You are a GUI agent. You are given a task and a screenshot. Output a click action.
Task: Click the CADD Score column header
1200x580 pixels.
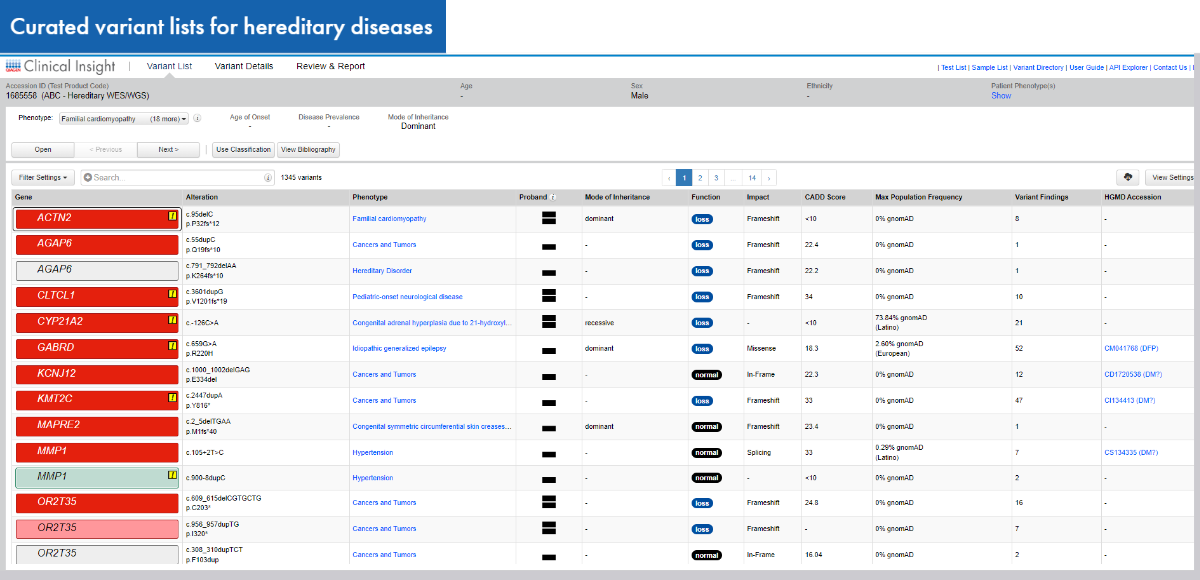coord(825,197)
